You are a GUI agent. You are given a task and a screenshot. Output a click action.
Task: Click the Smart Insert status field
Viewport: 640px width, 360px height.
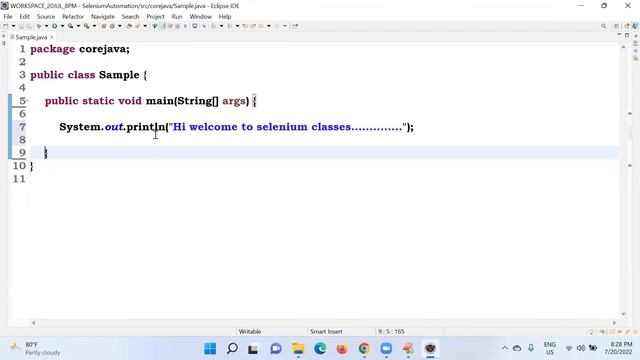click(326, 331)
